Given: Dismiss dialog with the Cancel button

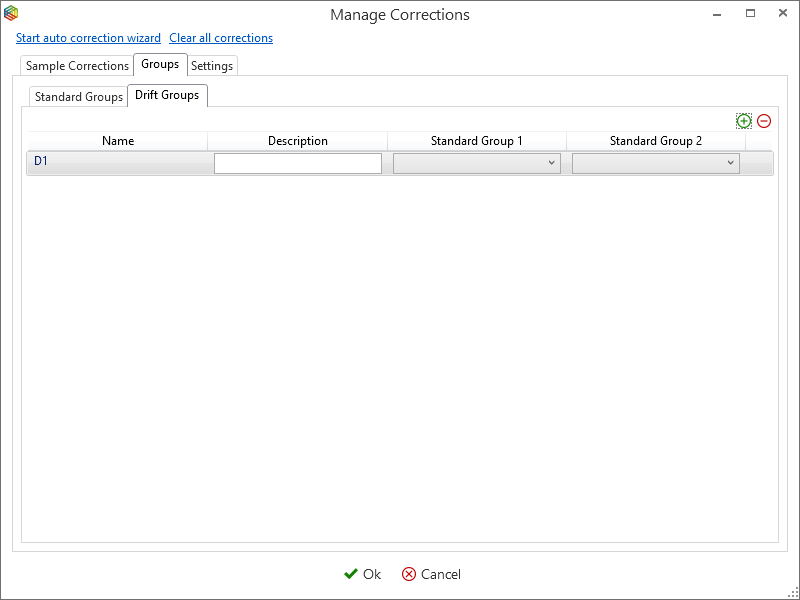Looking at the screenshot, I should [431, 574].
